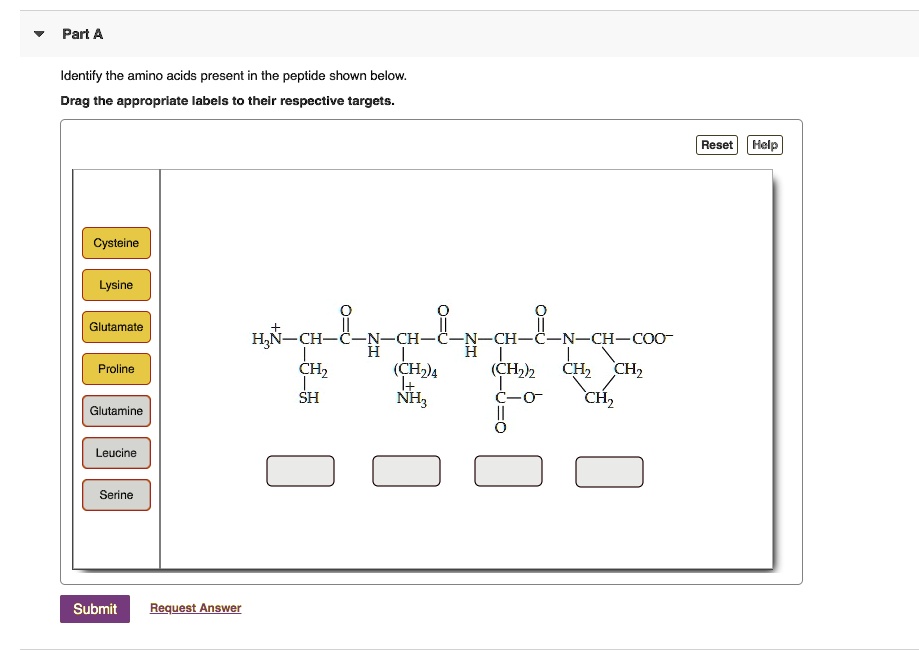Click the 'Identify the amino acids' instruction text
The height and width of the screenshot is (650, 919).
point(233,76)
